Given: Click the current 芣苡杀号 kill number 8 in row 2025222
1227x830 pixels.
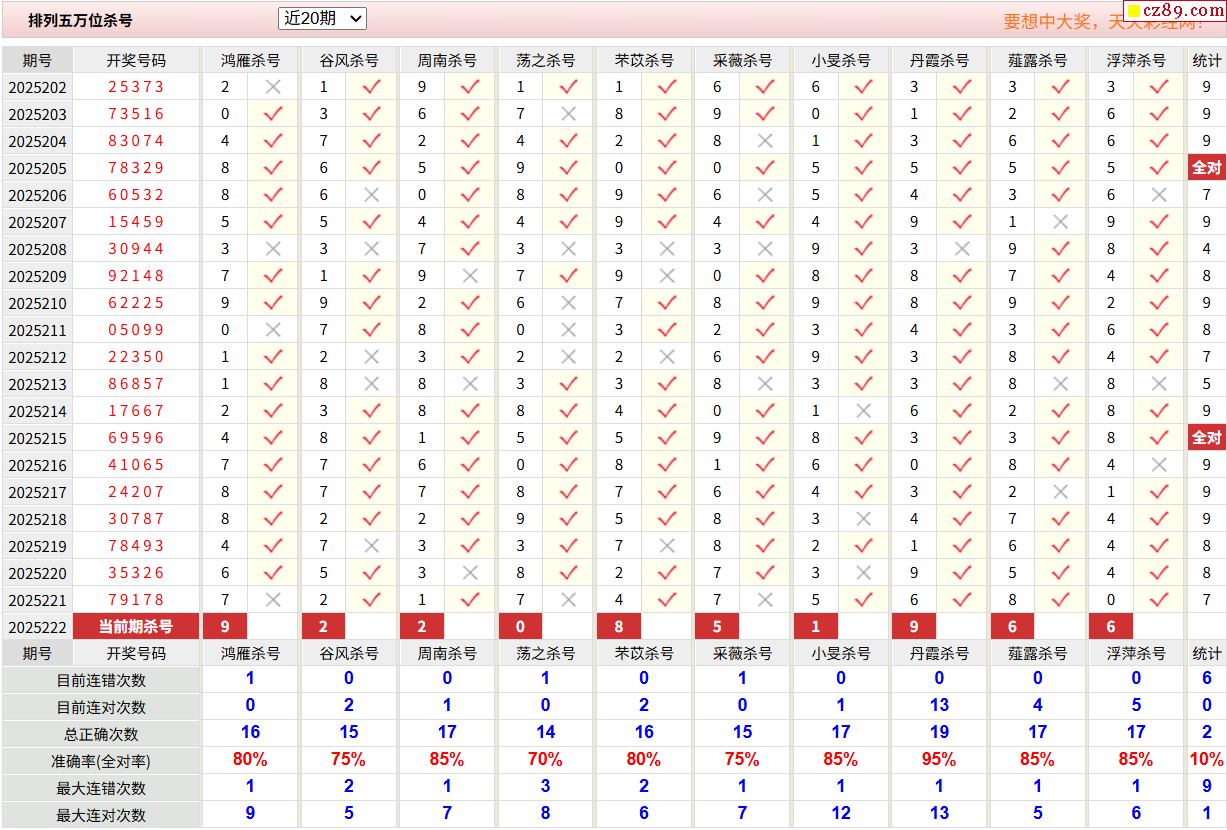Looking at the screenshot, I should pos(619,627).
